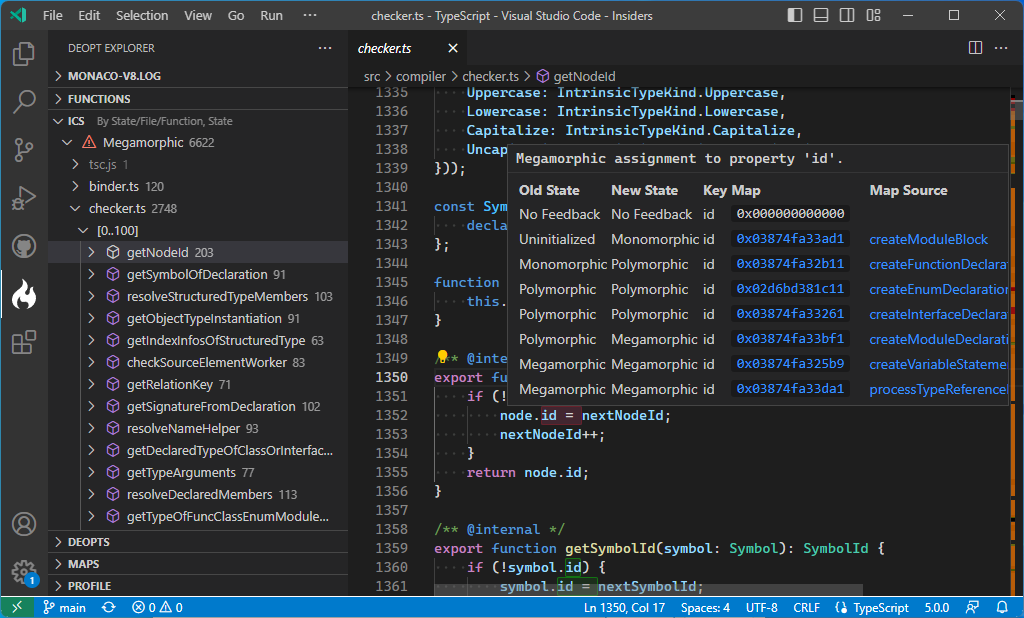Open the Deopt Explorer flame icon
This screenshot has height=618, width=1024.
[24, 294]
